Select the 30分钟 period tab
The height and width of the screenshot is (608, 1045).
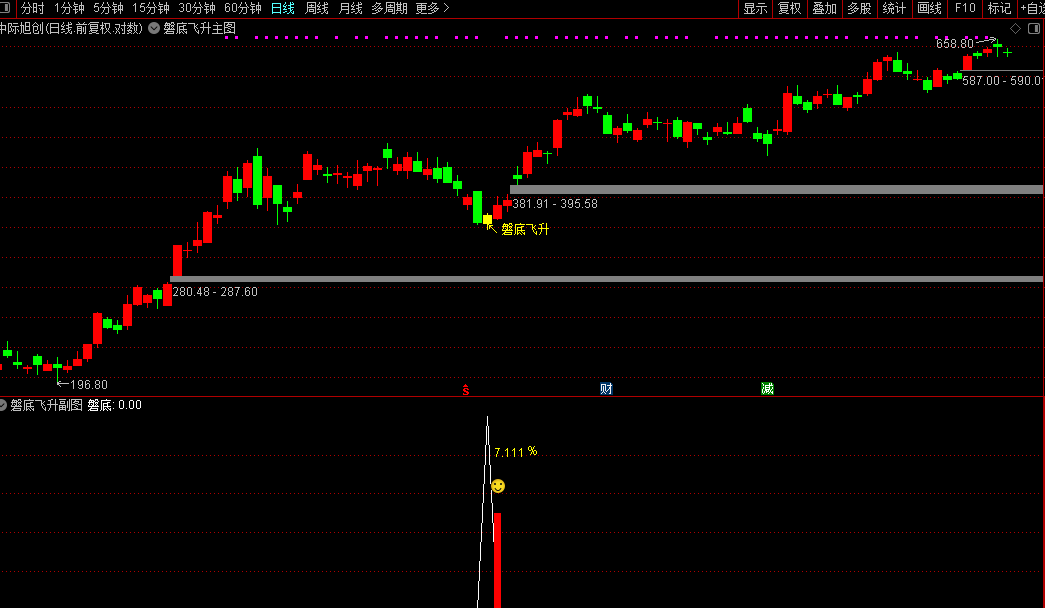click(x=197, y=8)
